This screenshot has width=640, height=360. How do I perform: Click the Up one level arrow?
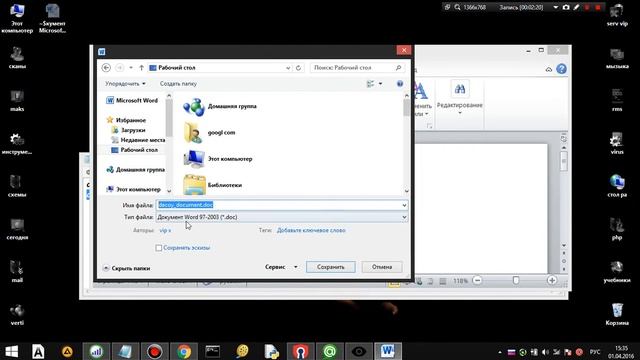point(141,68)
